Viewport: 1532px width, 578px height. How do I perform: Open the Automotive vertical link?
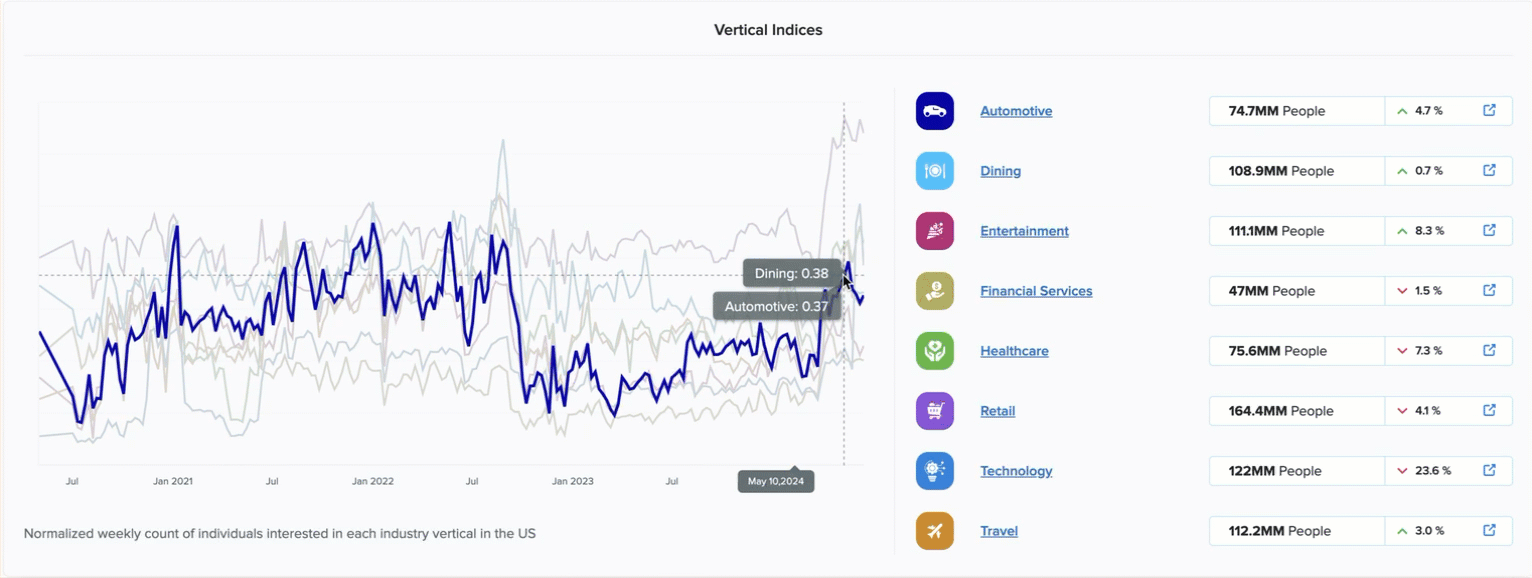click(1016, 111)
